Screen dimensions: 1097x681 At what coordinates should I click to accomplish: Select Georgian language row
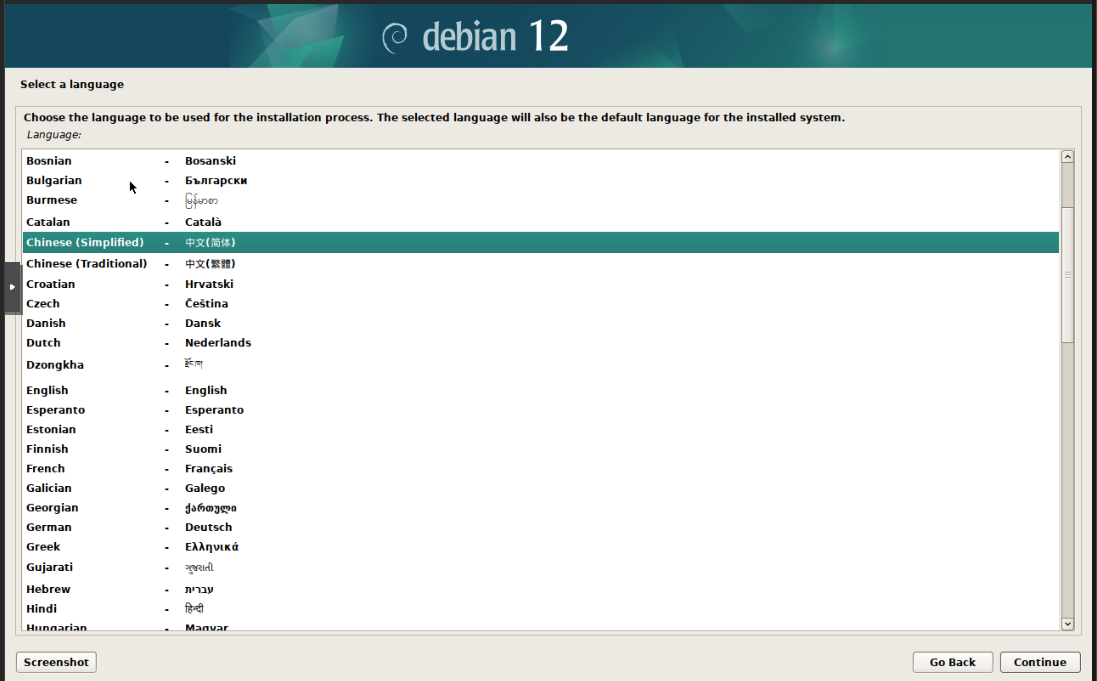pos(541,508)
